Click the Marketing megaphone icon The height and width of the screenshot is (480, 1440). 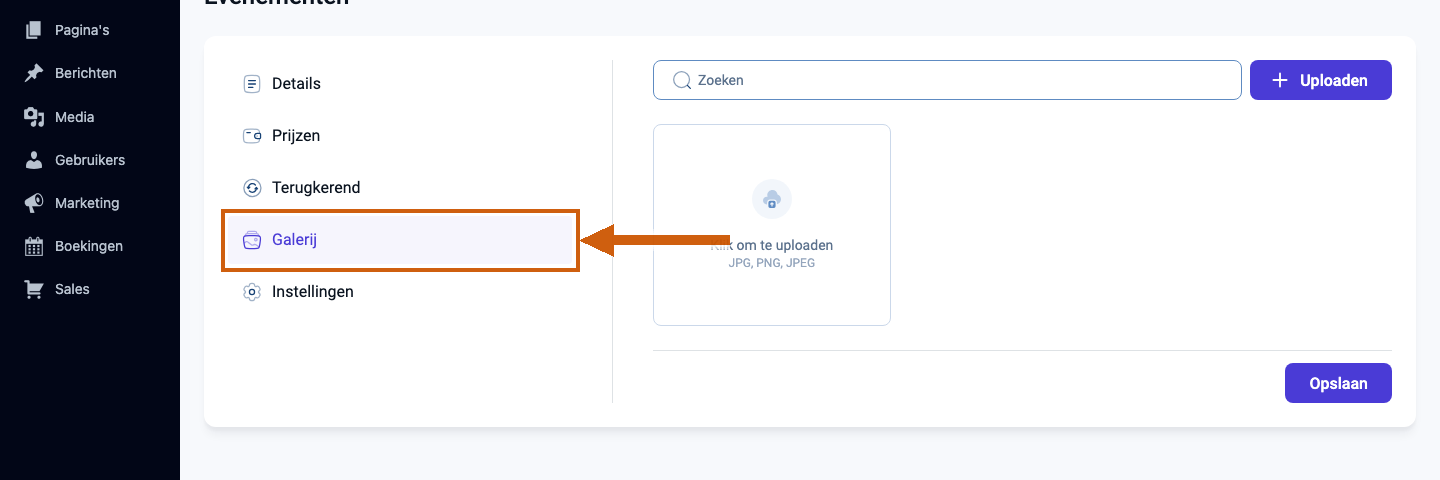point(34,203)
